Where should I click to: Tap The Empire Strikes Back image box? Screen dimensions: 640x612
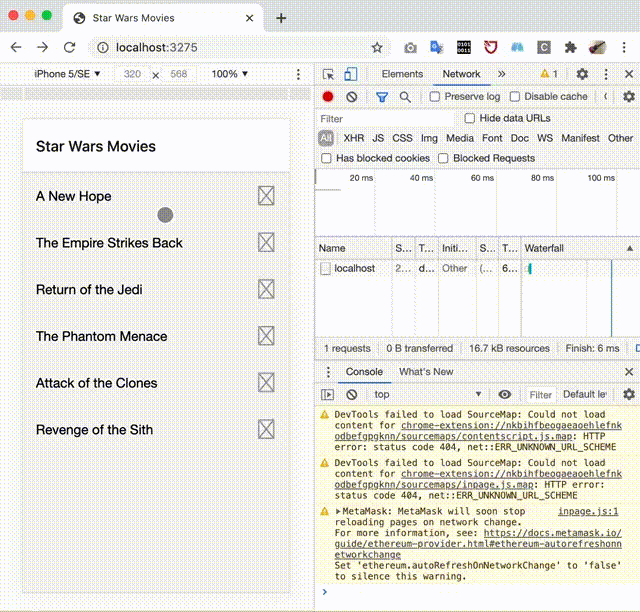pos(266,243)
